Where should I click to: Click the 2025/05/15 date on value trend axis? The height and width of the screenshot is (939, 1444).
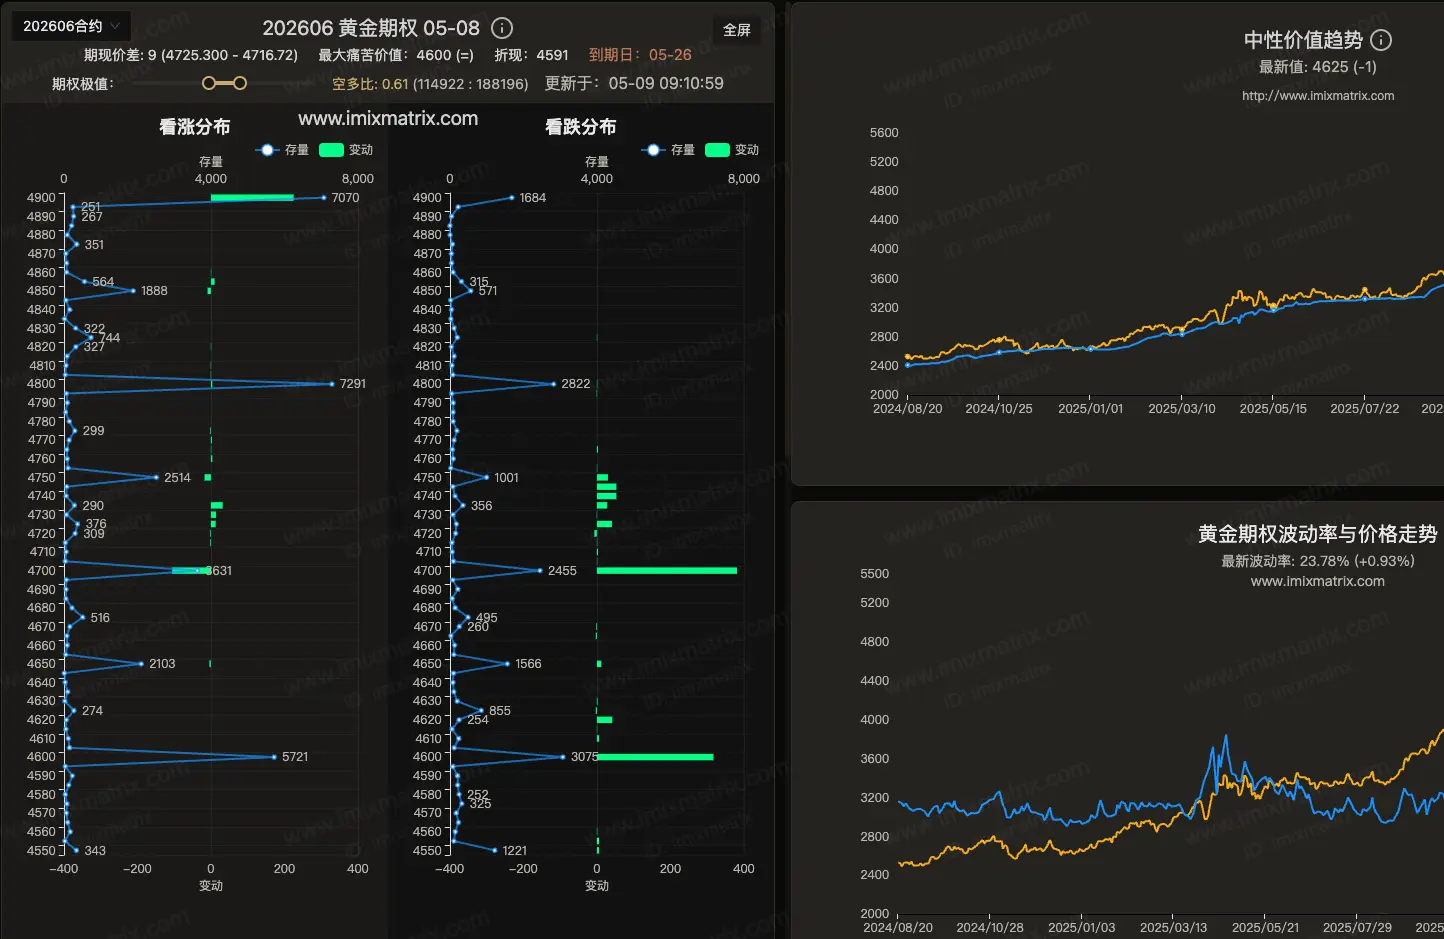pyautogui.click(x=1273, y=409)
